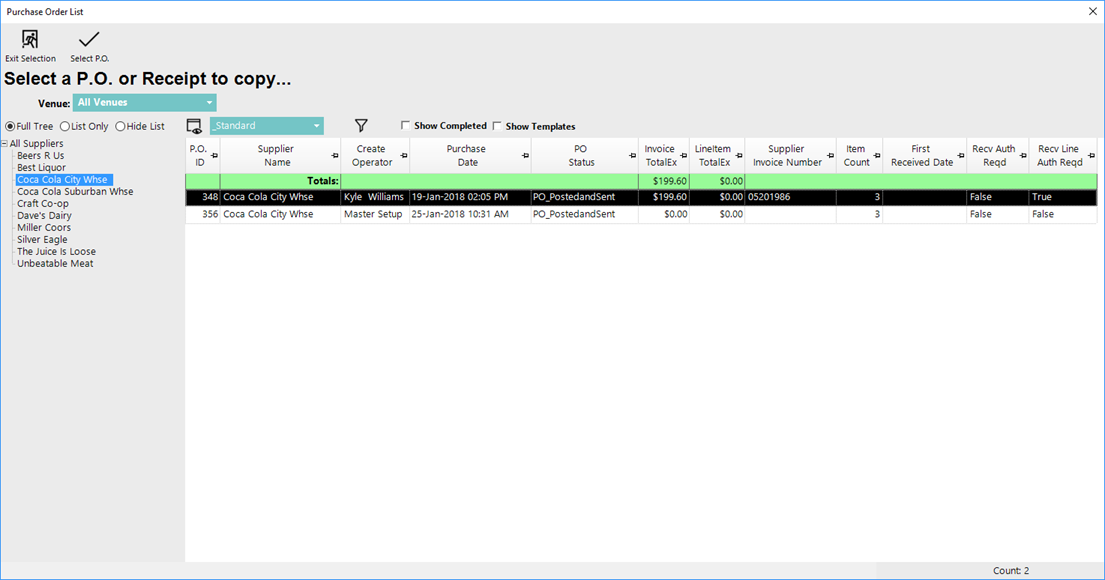The height and width of the screenshot is (580, 1105).
Task: Collapse the All Suppliers tree node
Action: pos(4,144)
